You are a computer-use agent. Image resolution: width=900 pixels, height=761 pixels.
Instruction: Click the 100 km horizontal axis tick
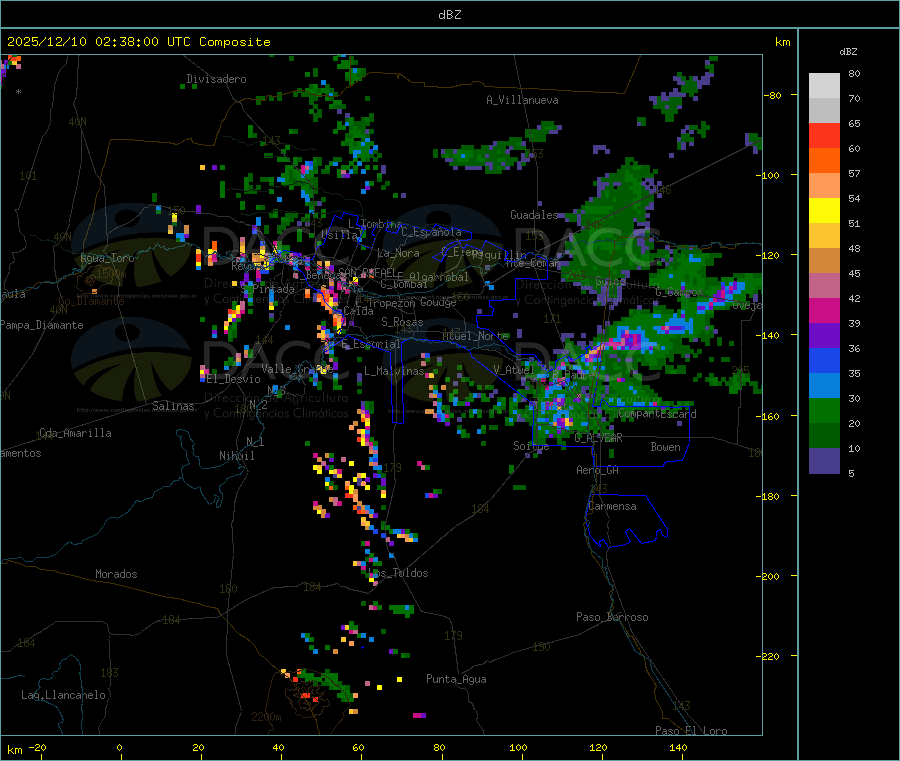pos(518,747)
